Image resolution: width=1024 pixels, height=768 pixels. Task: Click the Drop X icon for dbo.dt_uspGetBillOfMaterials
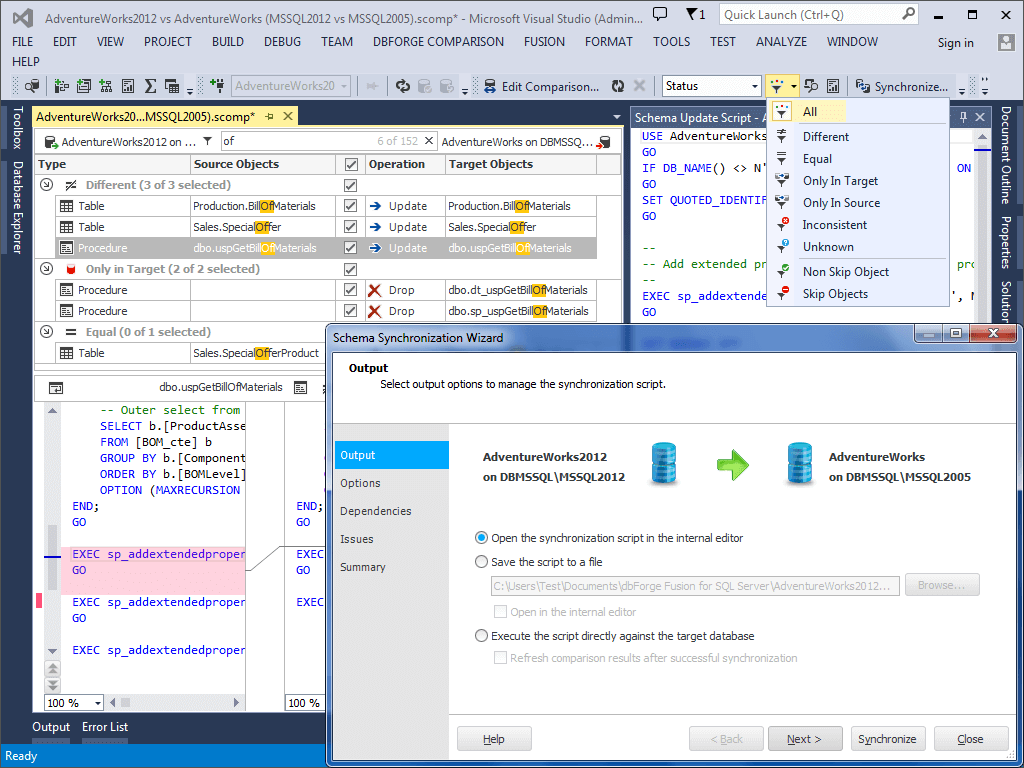click(x=374, y=290)
